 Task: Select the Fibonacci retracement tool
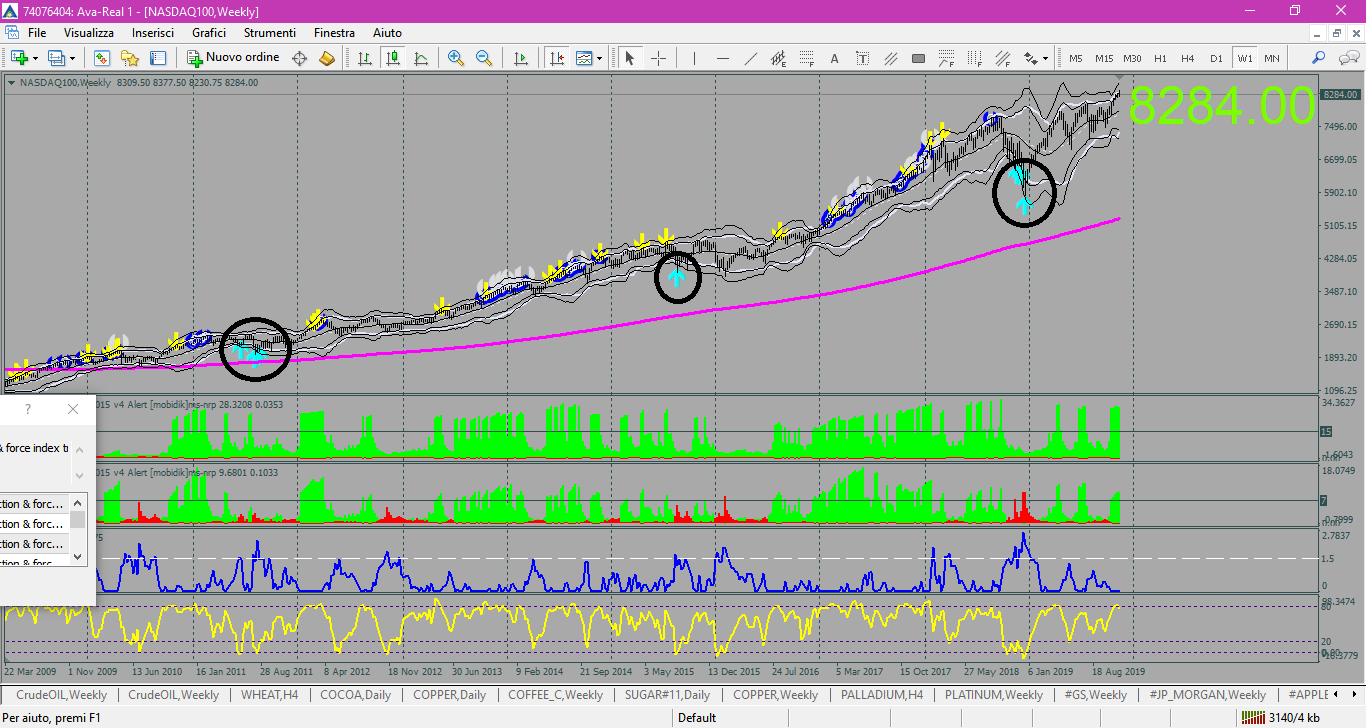click(x=806, y=58)
